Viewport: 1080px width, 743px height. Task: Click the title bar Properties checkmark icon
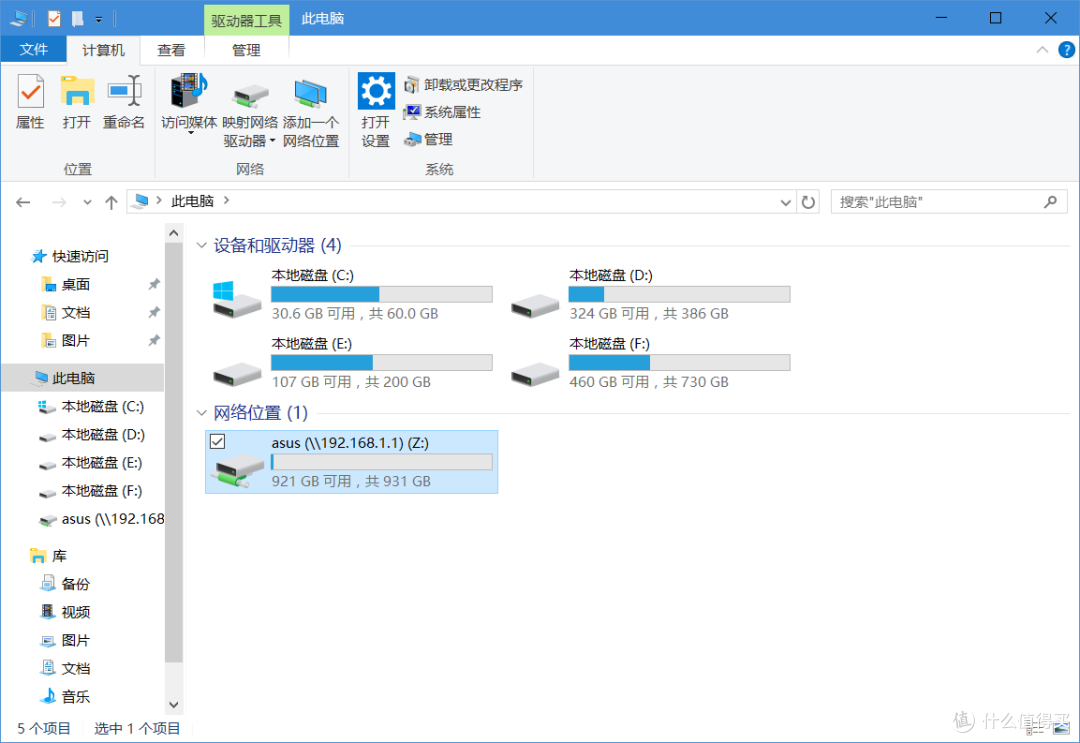click(54, 19)
